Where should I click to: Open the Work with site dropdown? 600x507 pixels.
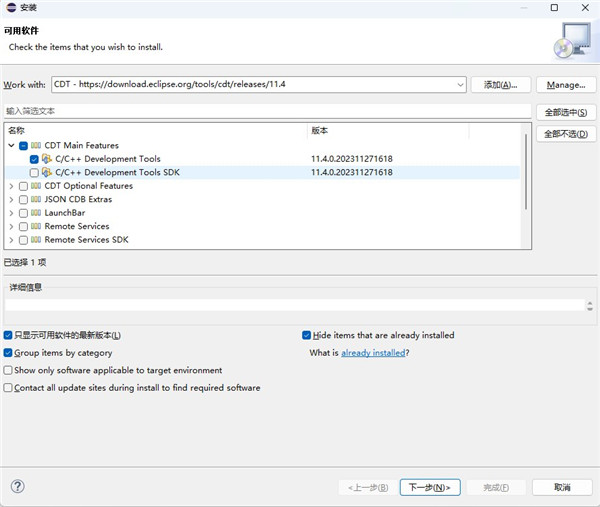[x=460, y=85]
